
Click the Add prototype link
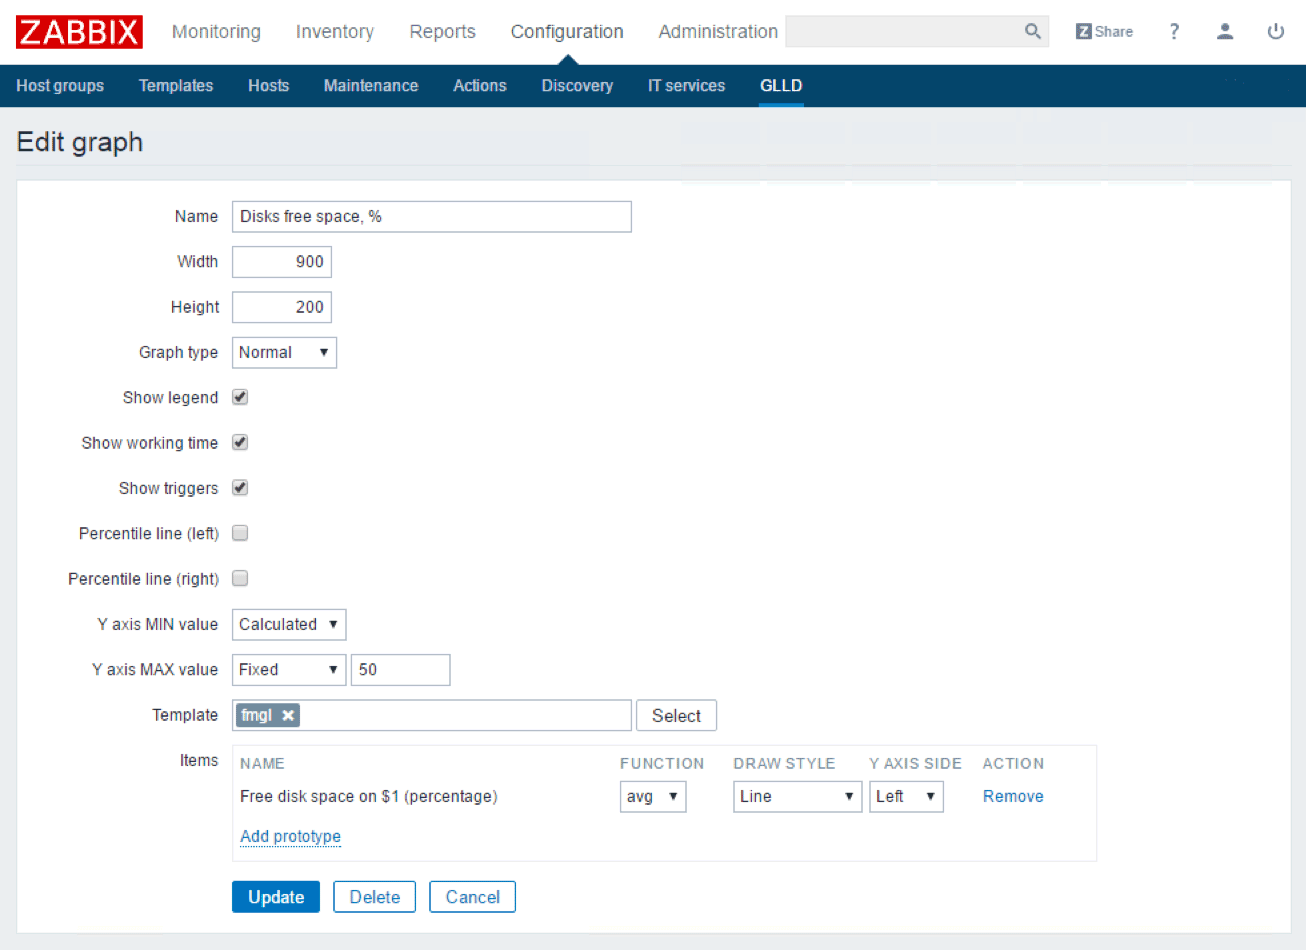(291, 836)
